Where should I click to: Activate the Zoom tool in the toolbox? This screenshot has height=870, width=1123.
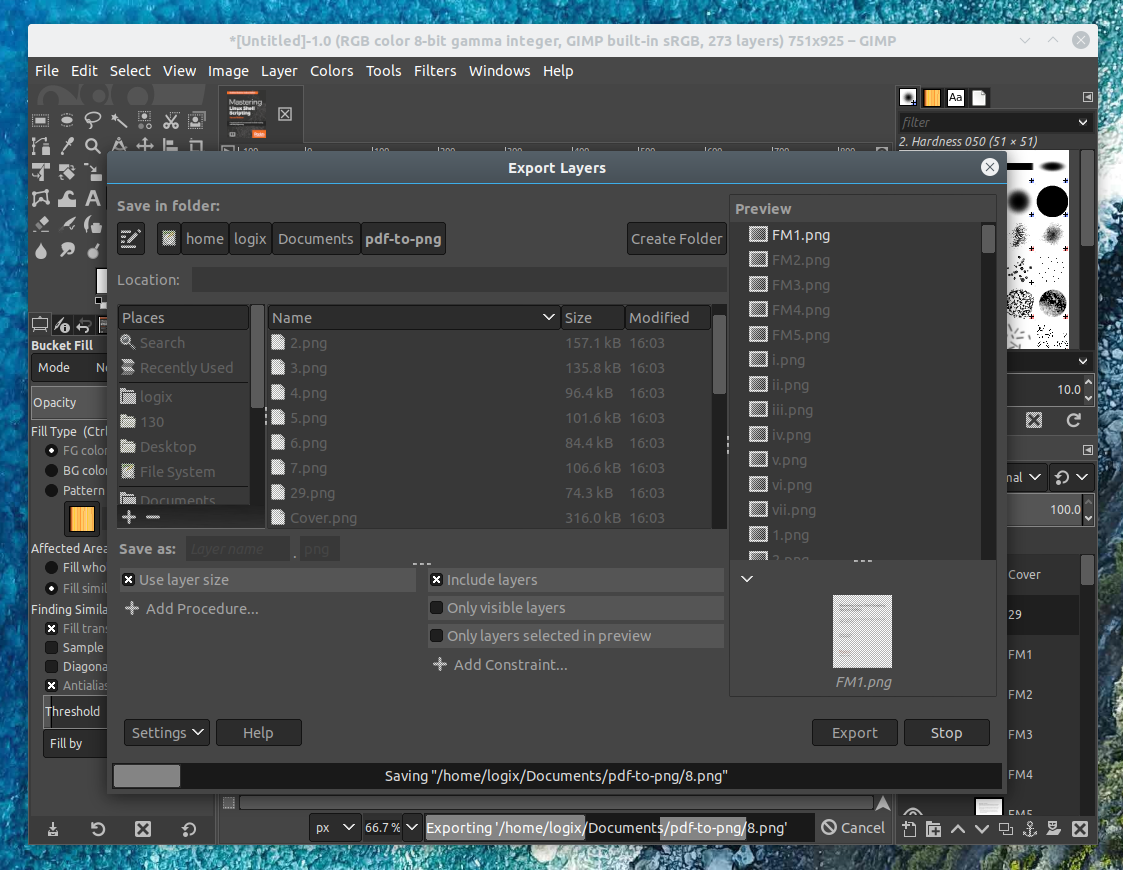click(x=92, y=146)
